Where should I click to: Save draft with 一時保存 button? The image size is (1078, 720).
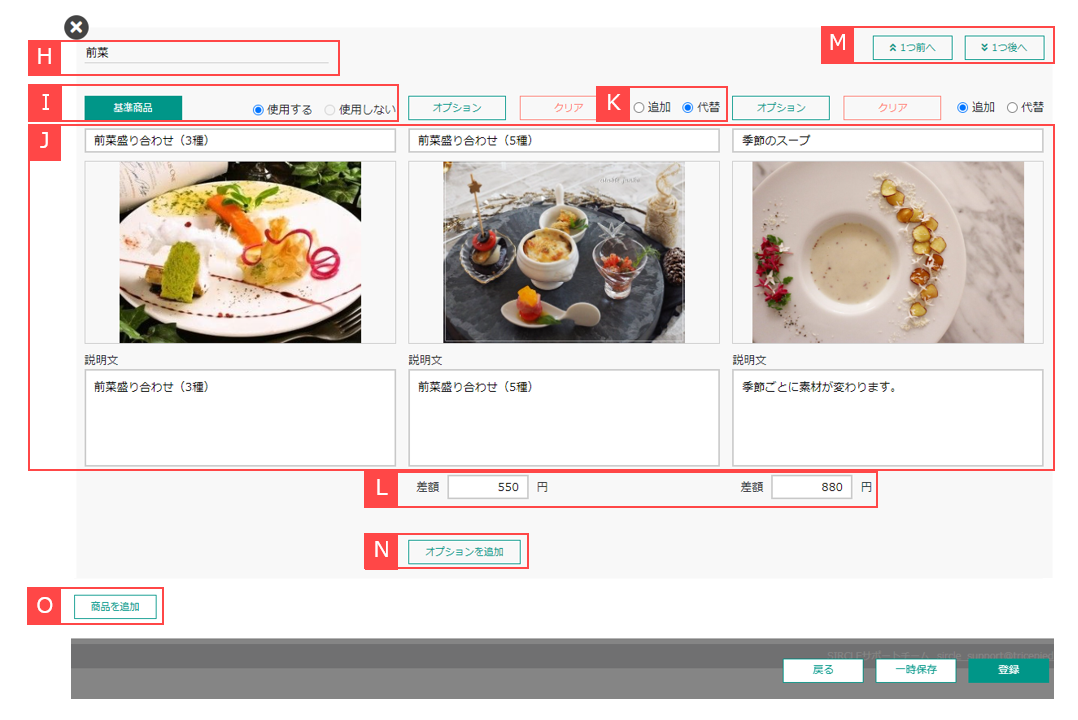pyautogui.click(x=915, y=670)
